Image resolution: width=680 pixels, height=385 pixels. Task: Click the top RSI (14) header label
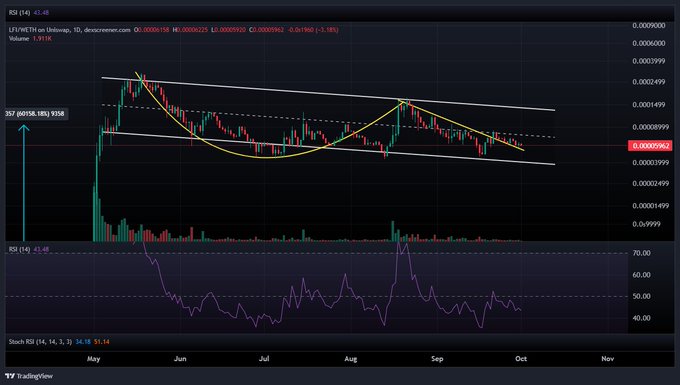20,13
